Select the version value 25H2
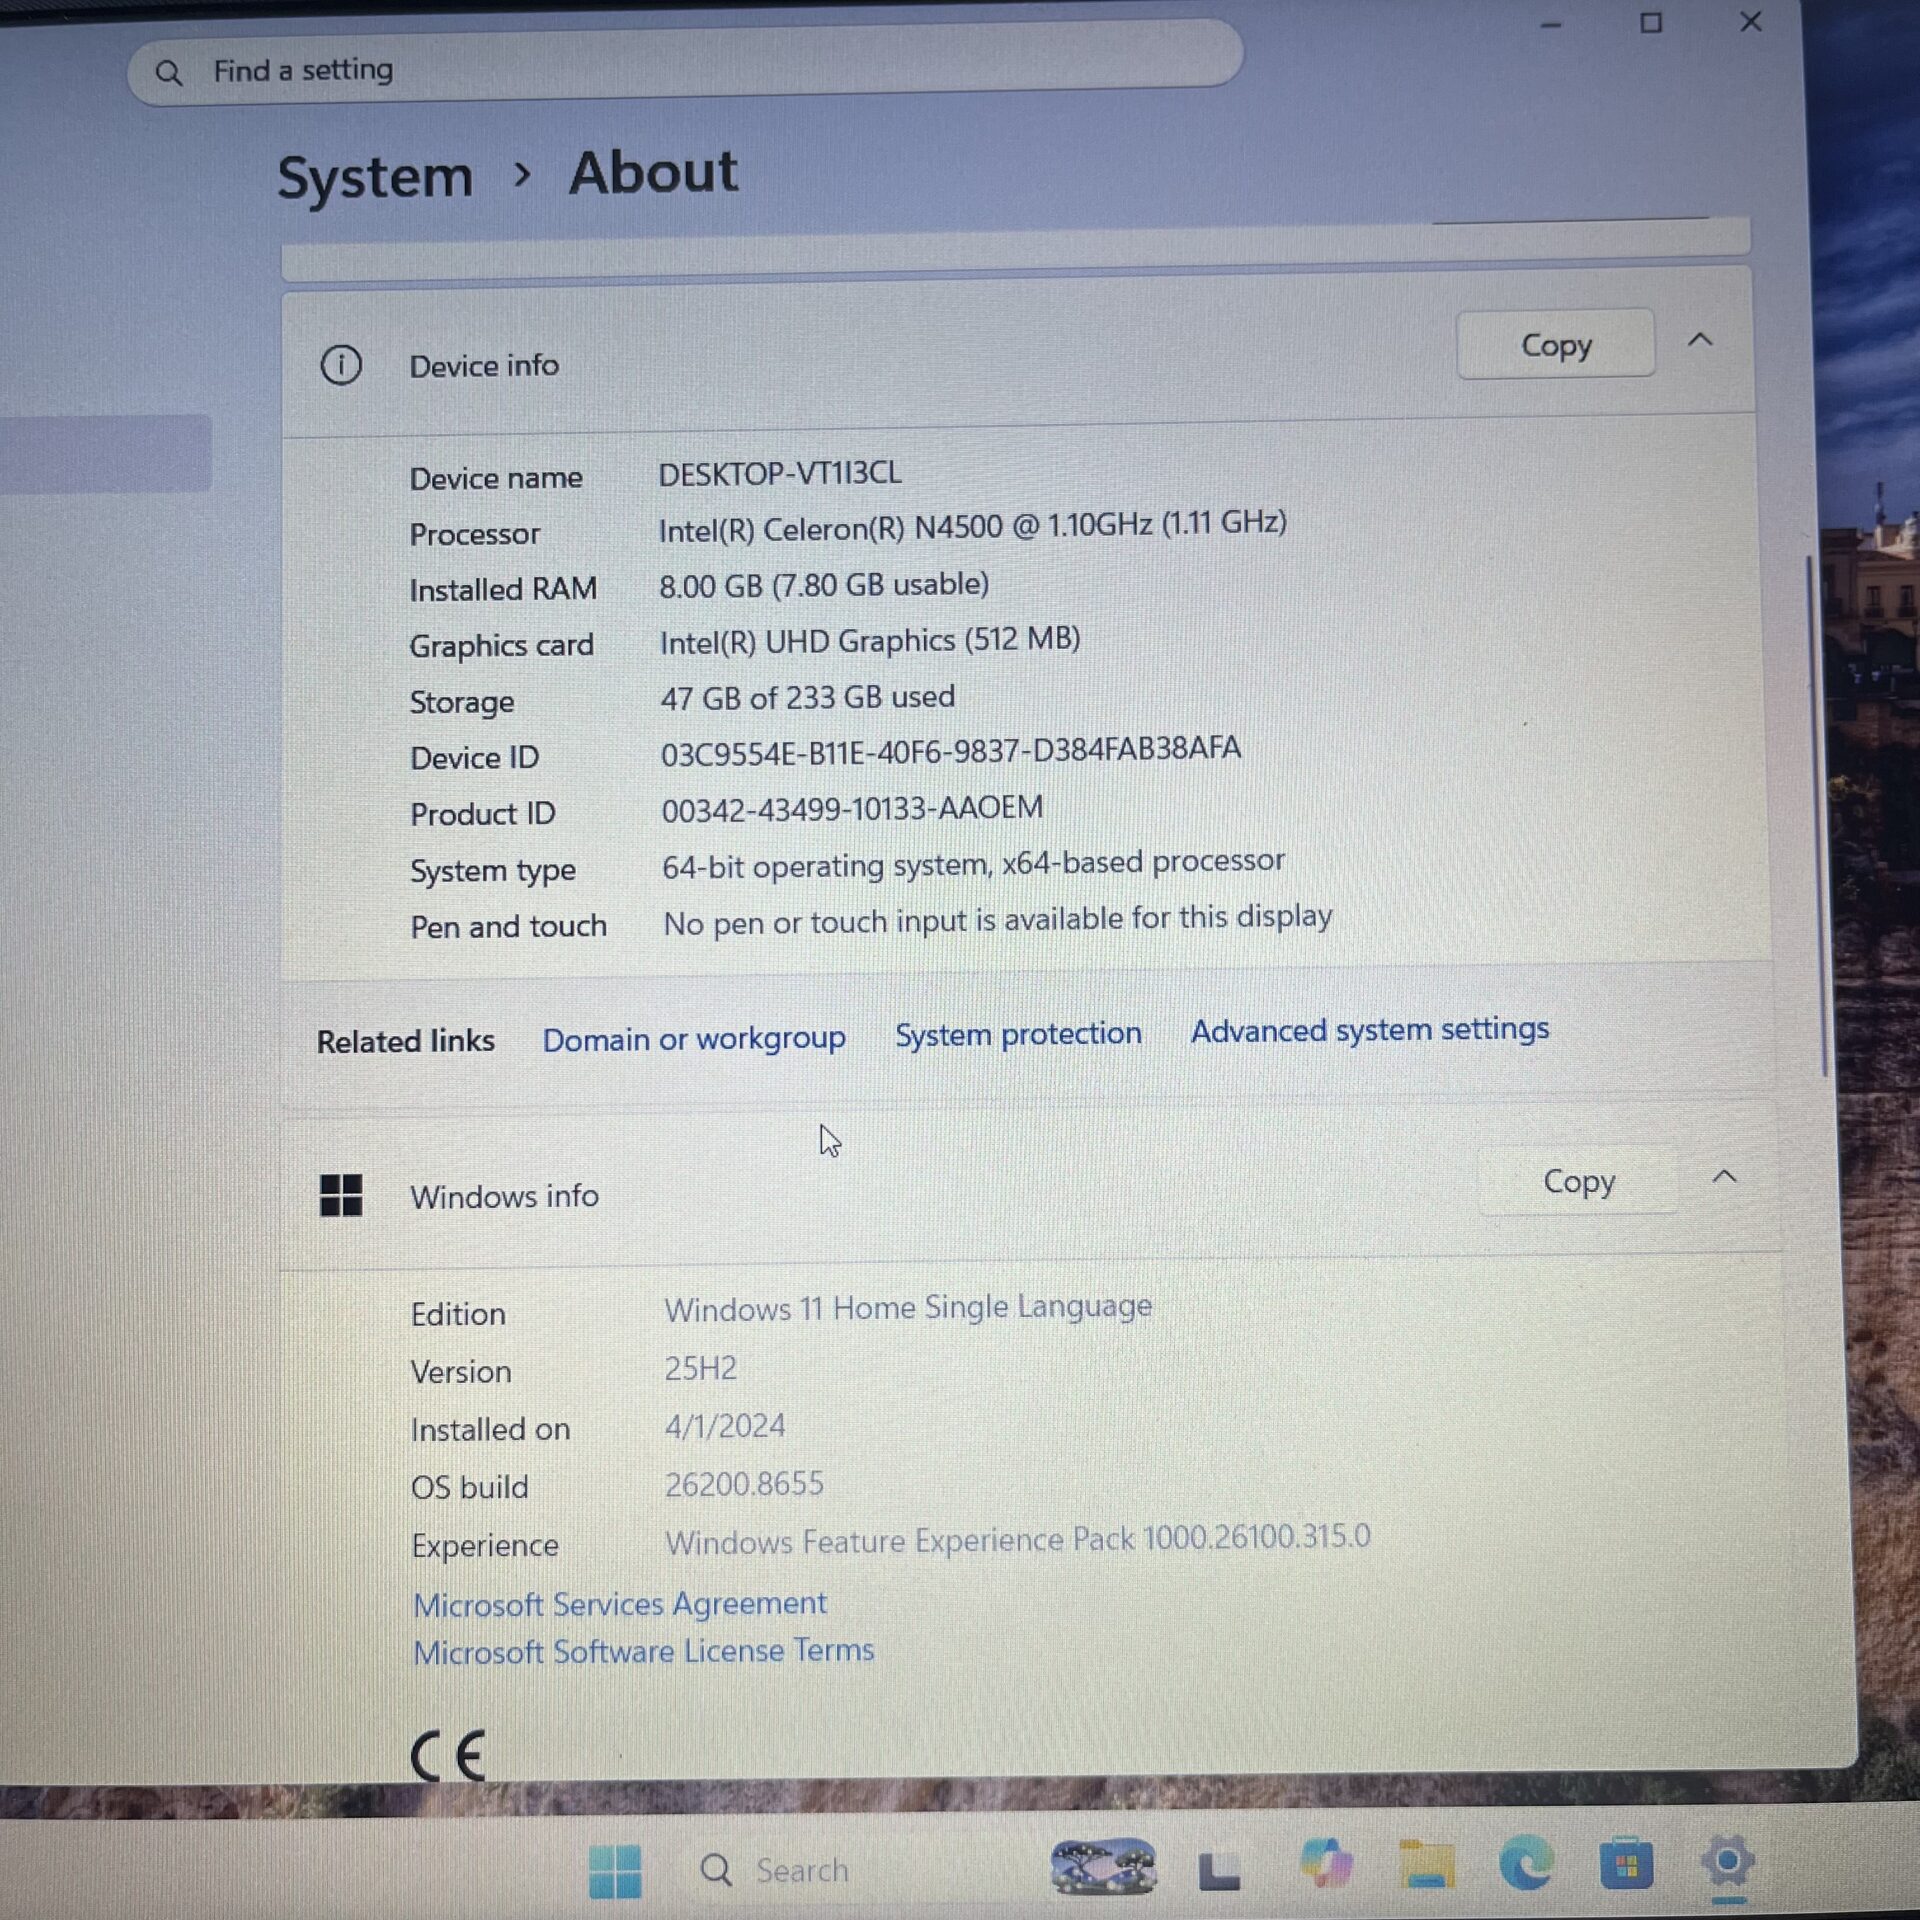This screenshot has width=1920, height=1920. pyautogui.click(x=700, y=1368)
